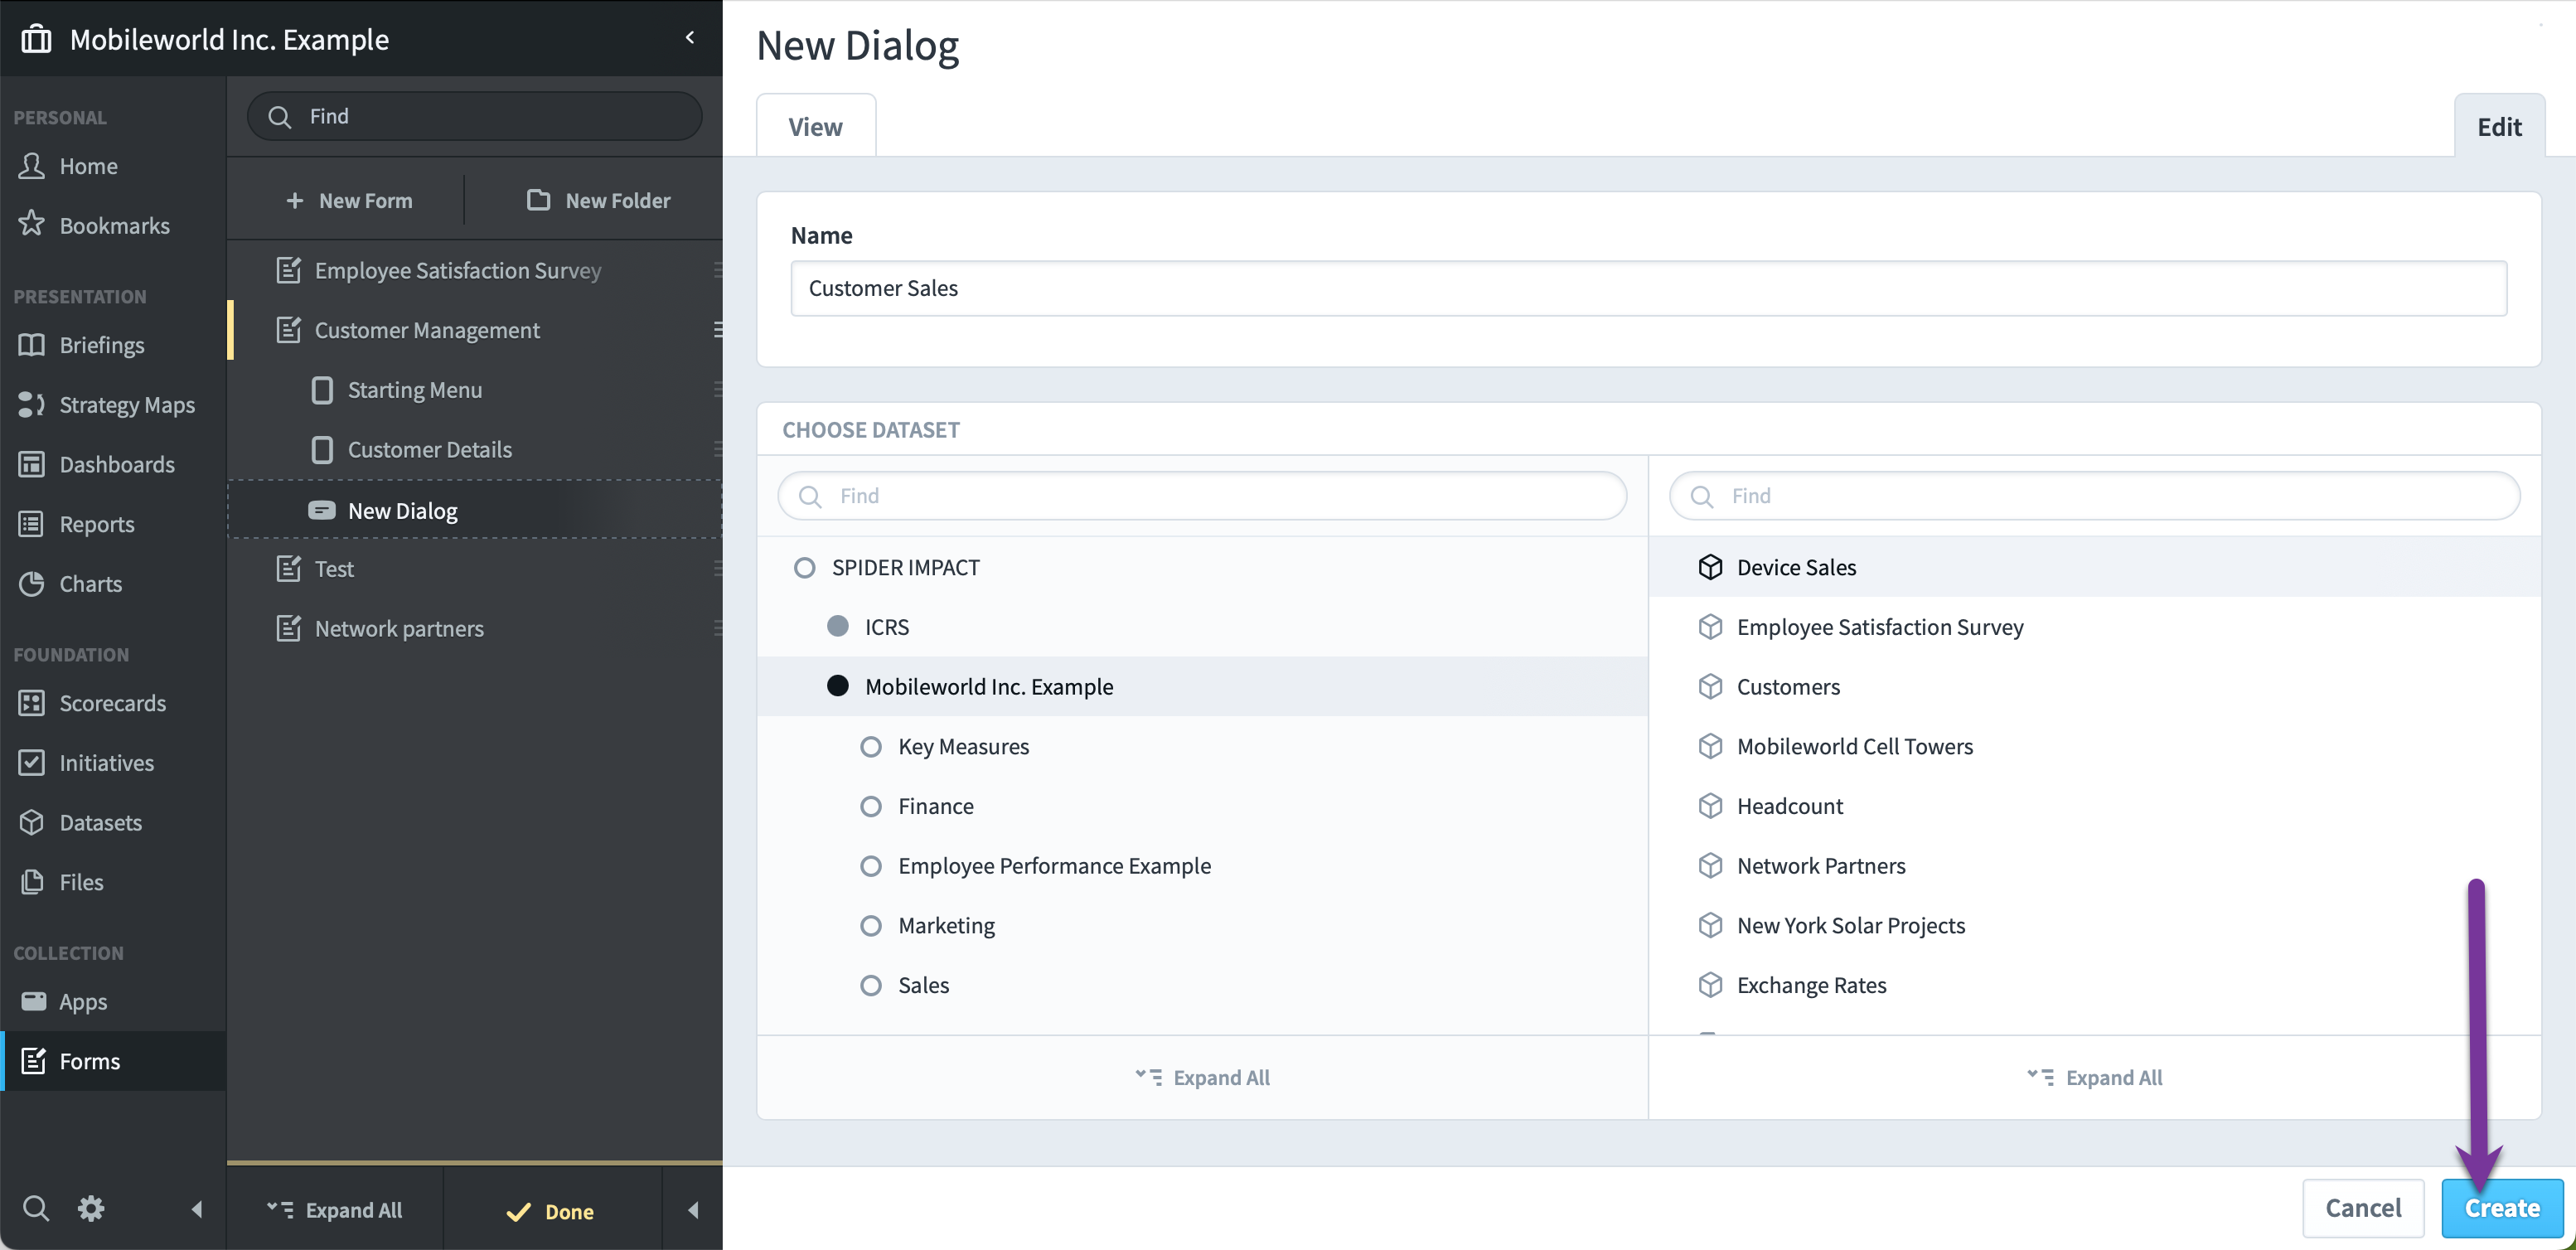The width and height of the screenshot is (2576, 1250).
Task: Select Customer Management form
Action: click(475, 330)
